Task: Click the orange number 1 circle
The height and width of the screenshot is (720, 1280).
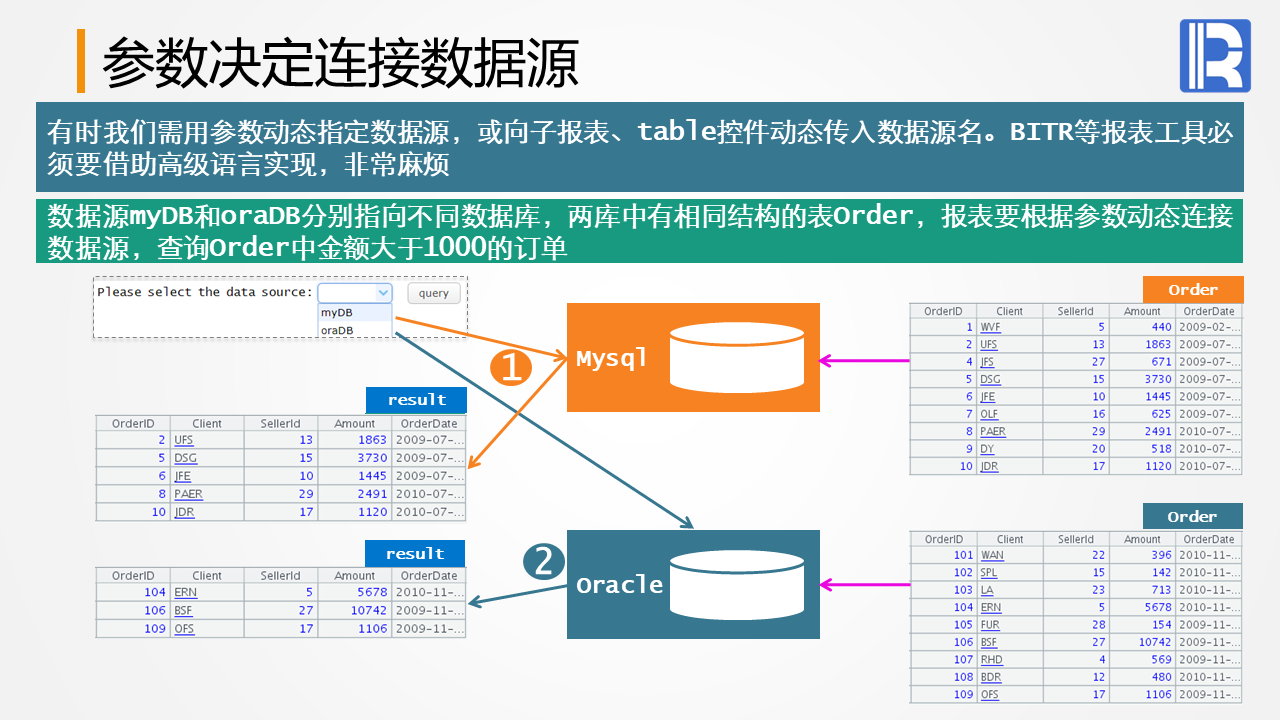Action: tap(510, 367)
